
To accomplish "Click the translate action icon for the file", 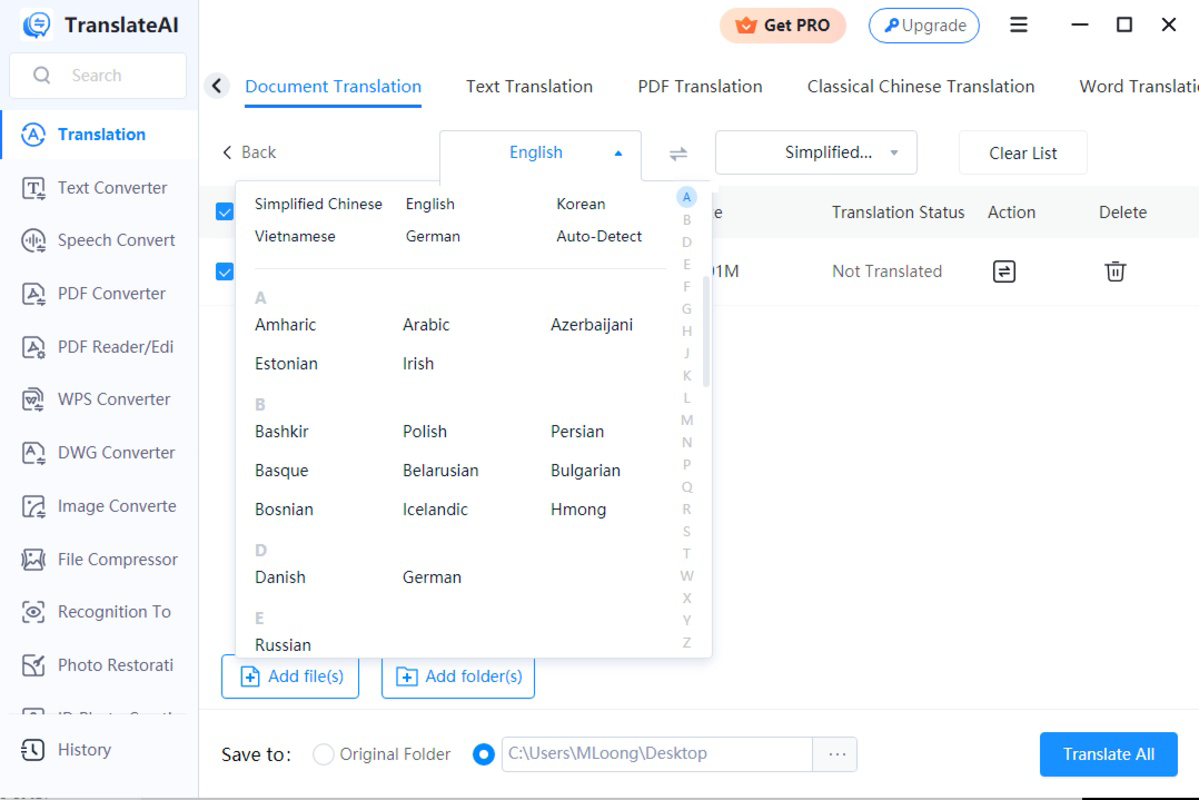I will 1004,272.
